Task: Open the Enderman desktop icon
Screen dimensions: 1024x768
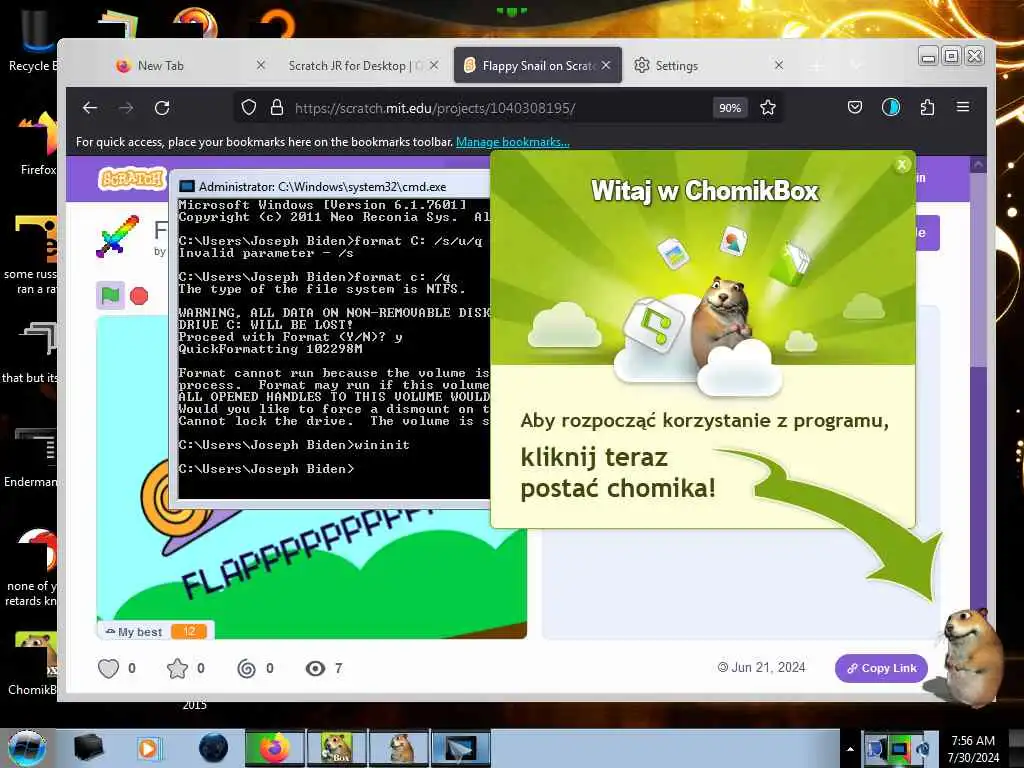Action: point(31,457)
